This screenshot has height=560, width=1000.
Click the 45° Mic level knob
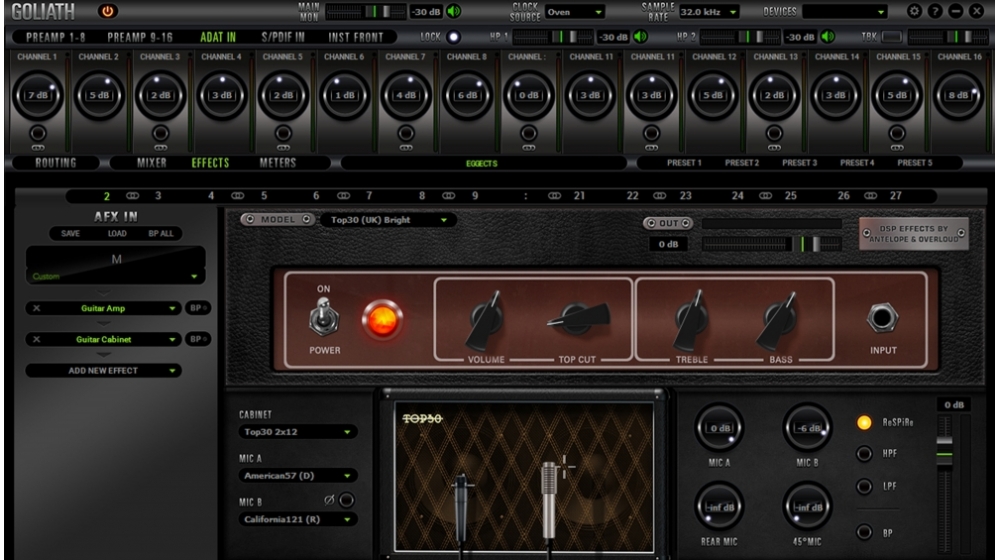(x=807, y=507)
